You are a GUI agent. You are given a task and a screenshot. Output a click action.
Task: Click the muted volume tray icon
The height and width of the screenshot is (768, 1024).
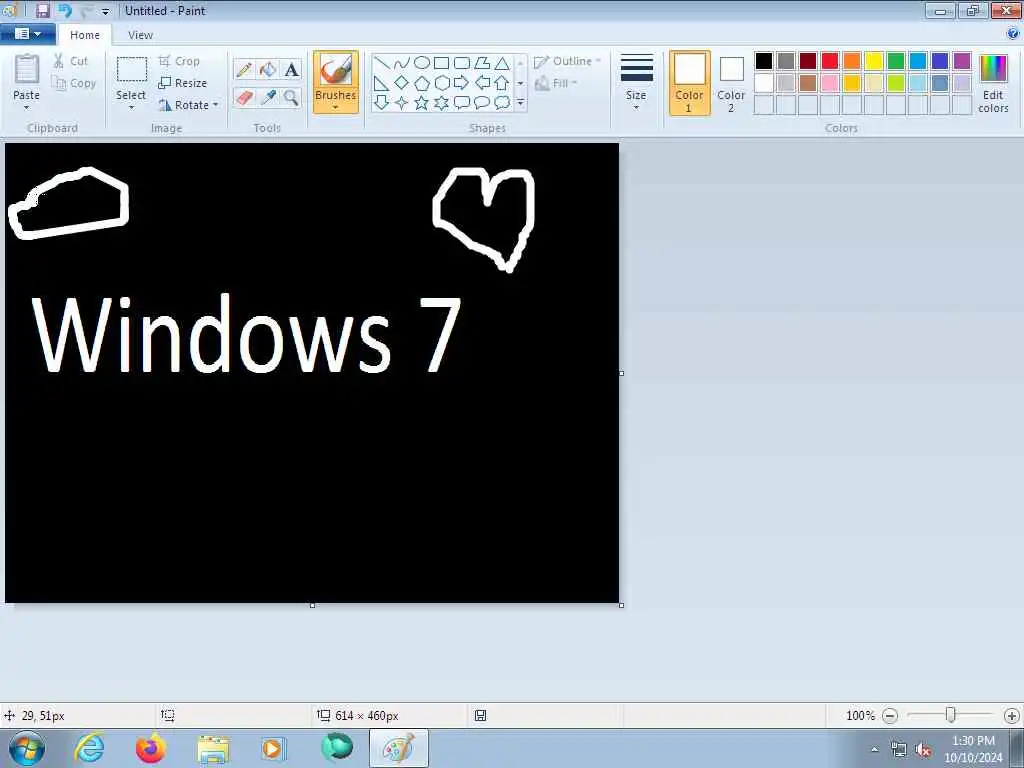point(923,750)
